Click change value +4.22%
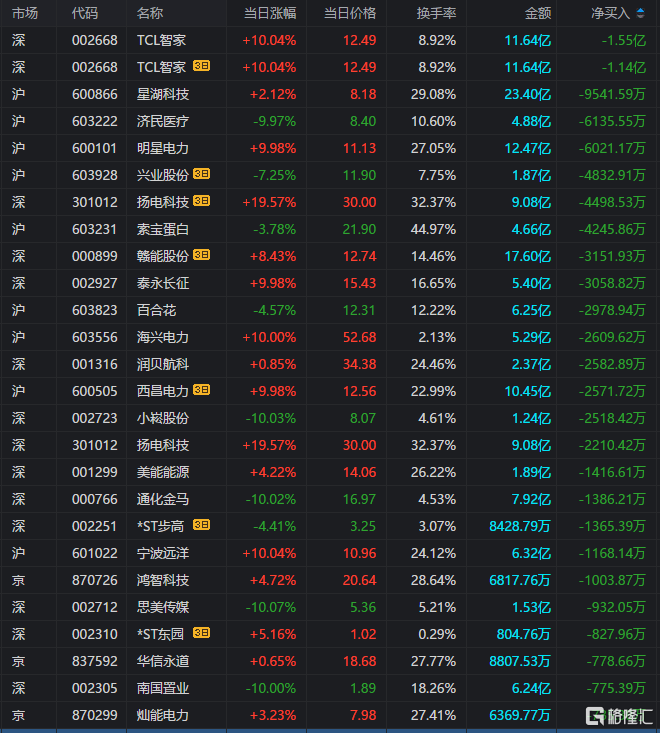 click(x=273, y=473)
